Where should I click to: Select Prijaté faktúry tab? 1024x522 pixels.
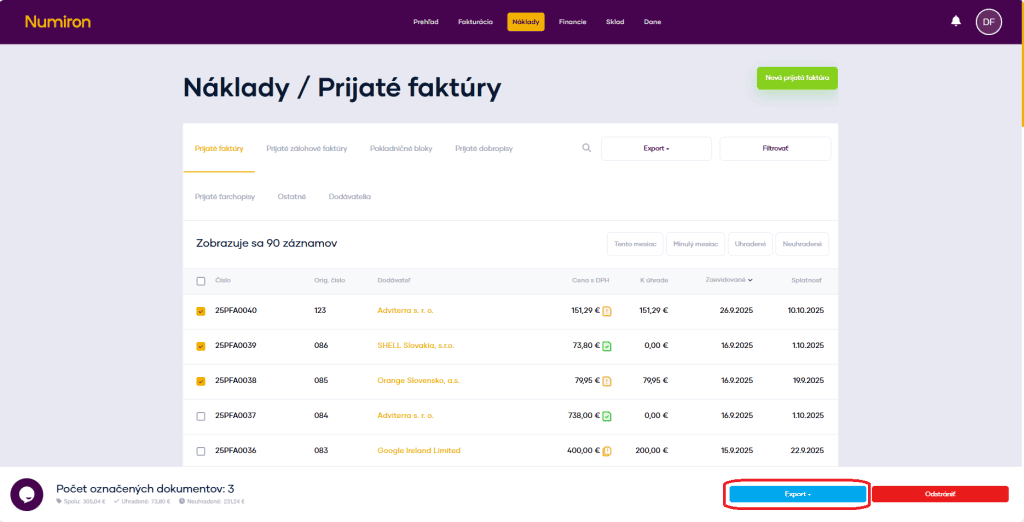tap(219, 149)
